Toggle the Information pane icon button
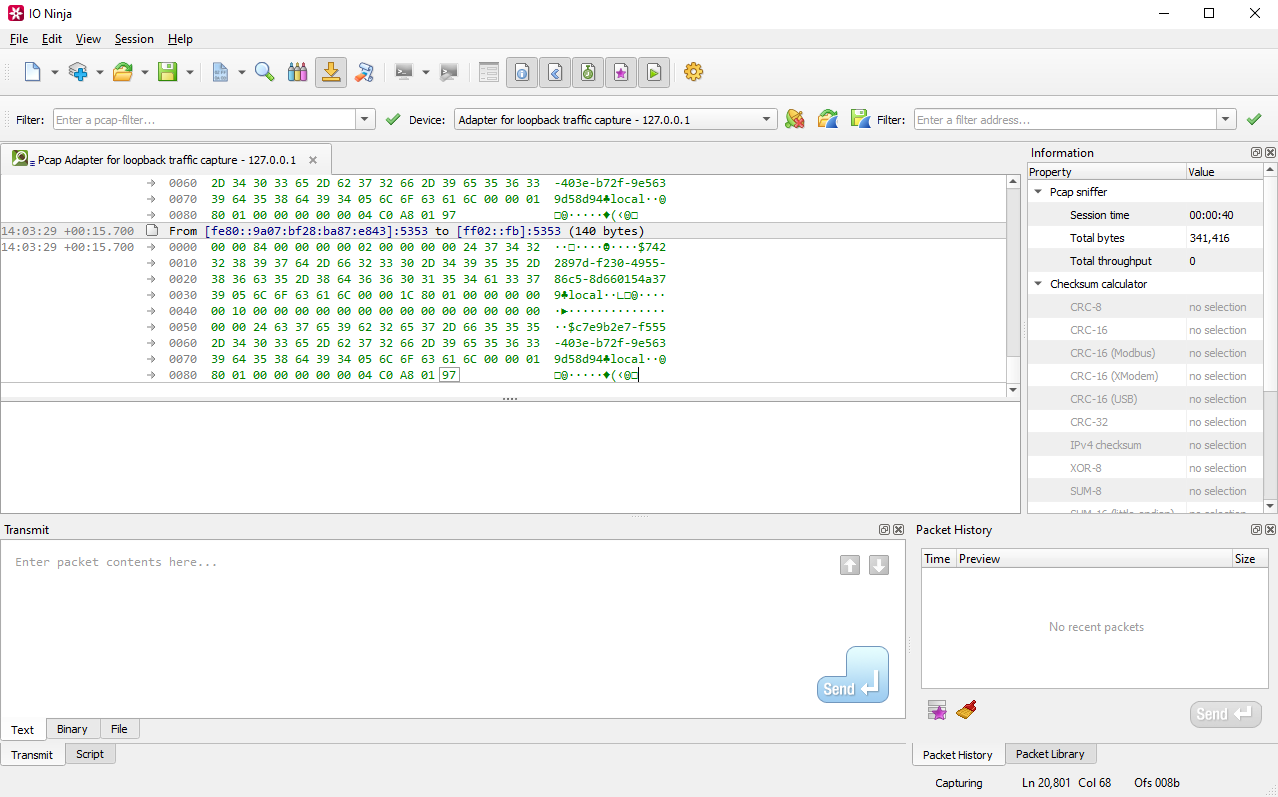1278x797 pixels. coord(522,72)
